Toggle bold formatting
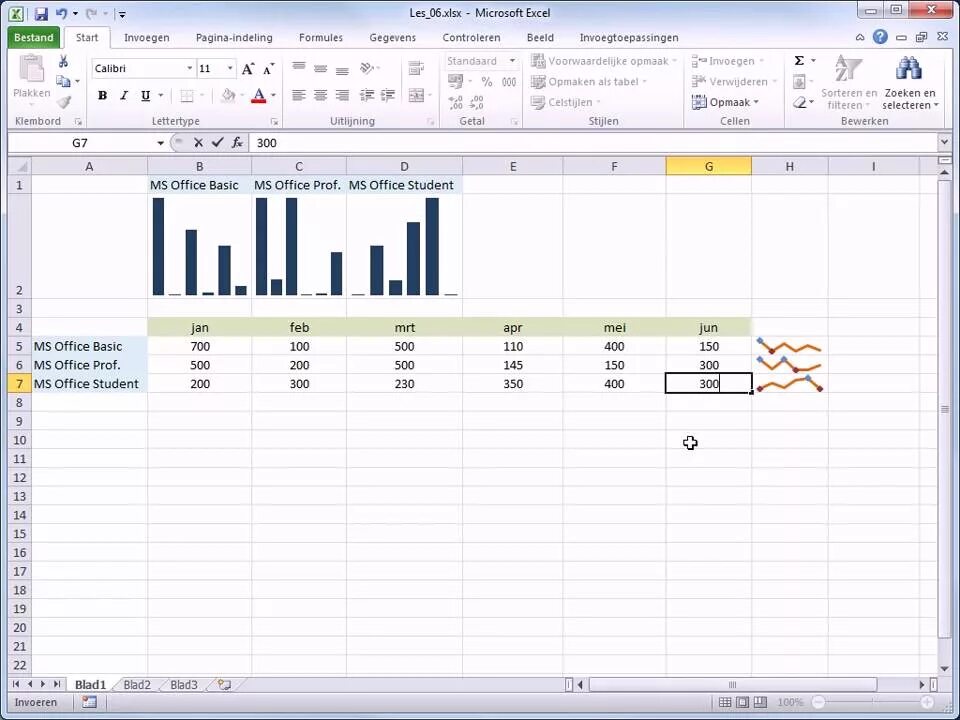The width and height of the screenshot is (960, 720). [x=102, y=96]
